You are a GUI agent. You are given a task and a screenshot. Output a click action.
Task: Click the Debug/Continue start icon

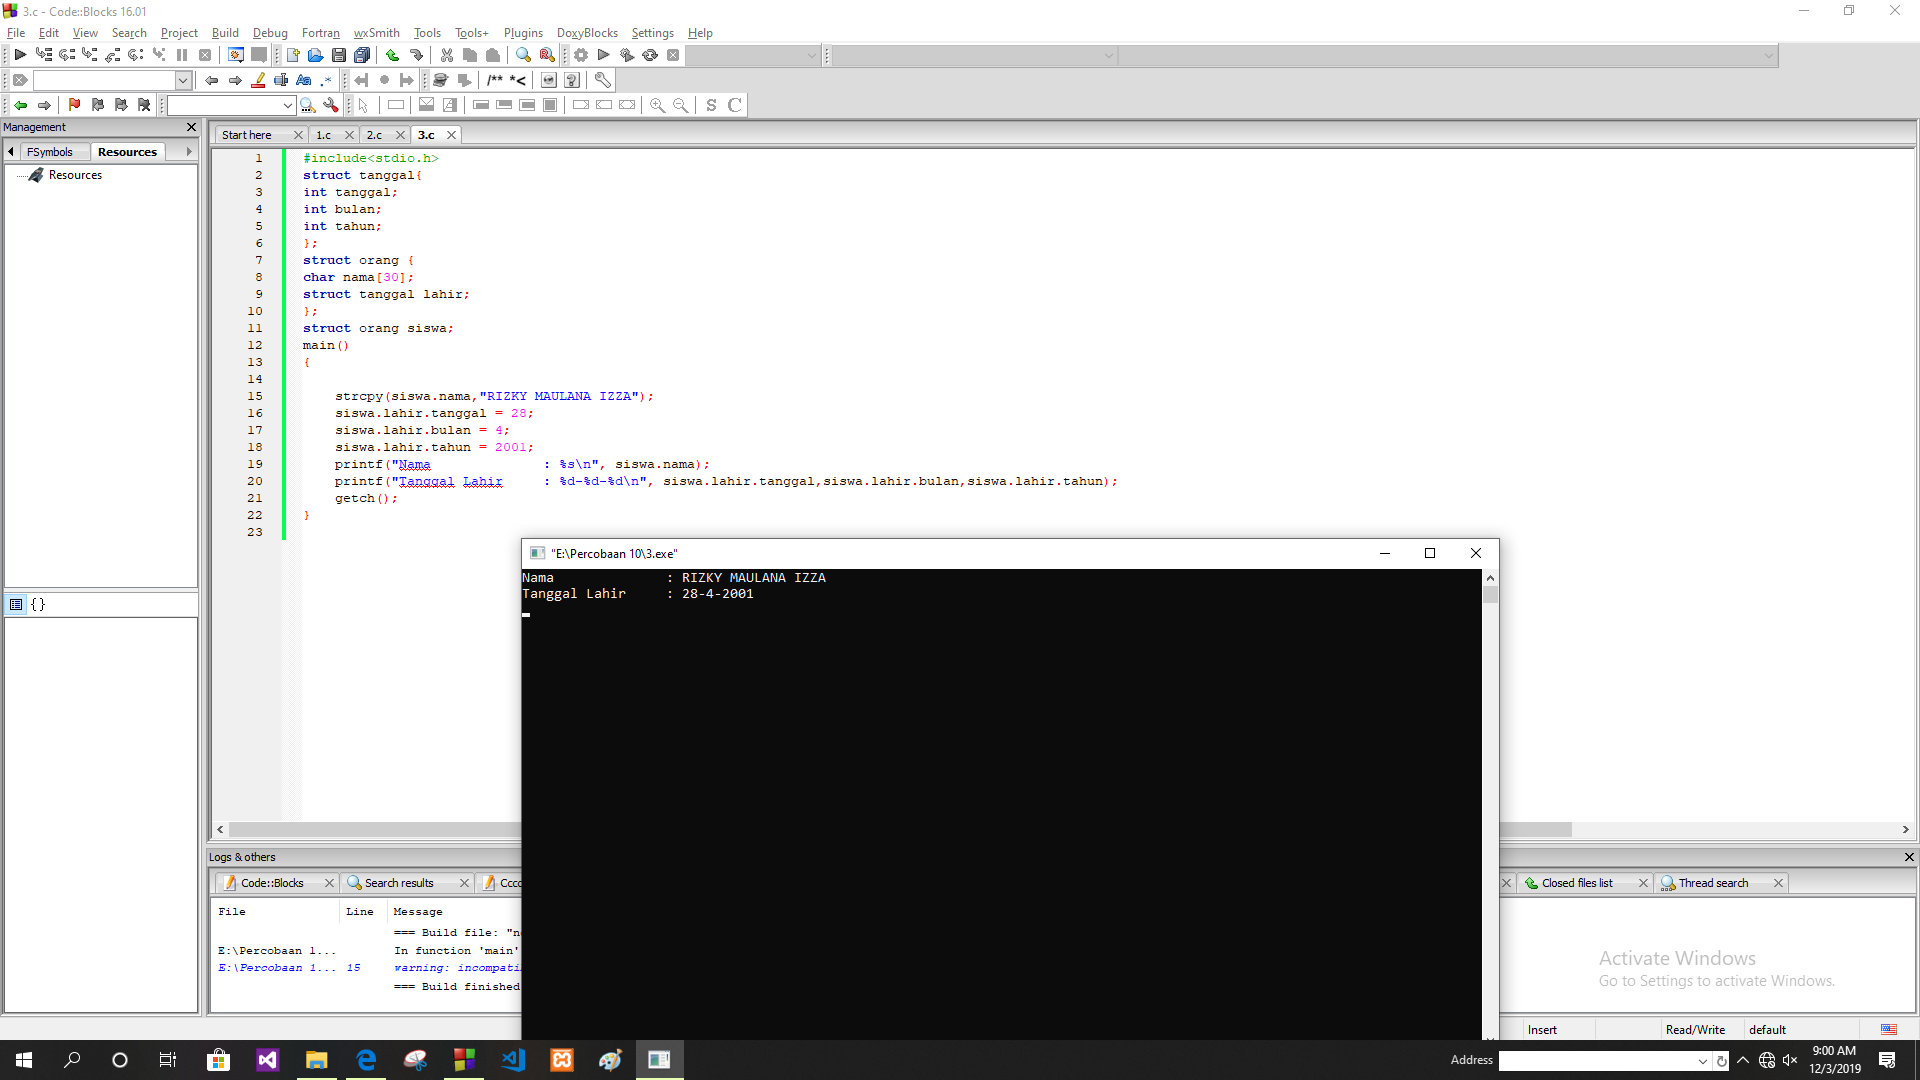pos(20,55)
